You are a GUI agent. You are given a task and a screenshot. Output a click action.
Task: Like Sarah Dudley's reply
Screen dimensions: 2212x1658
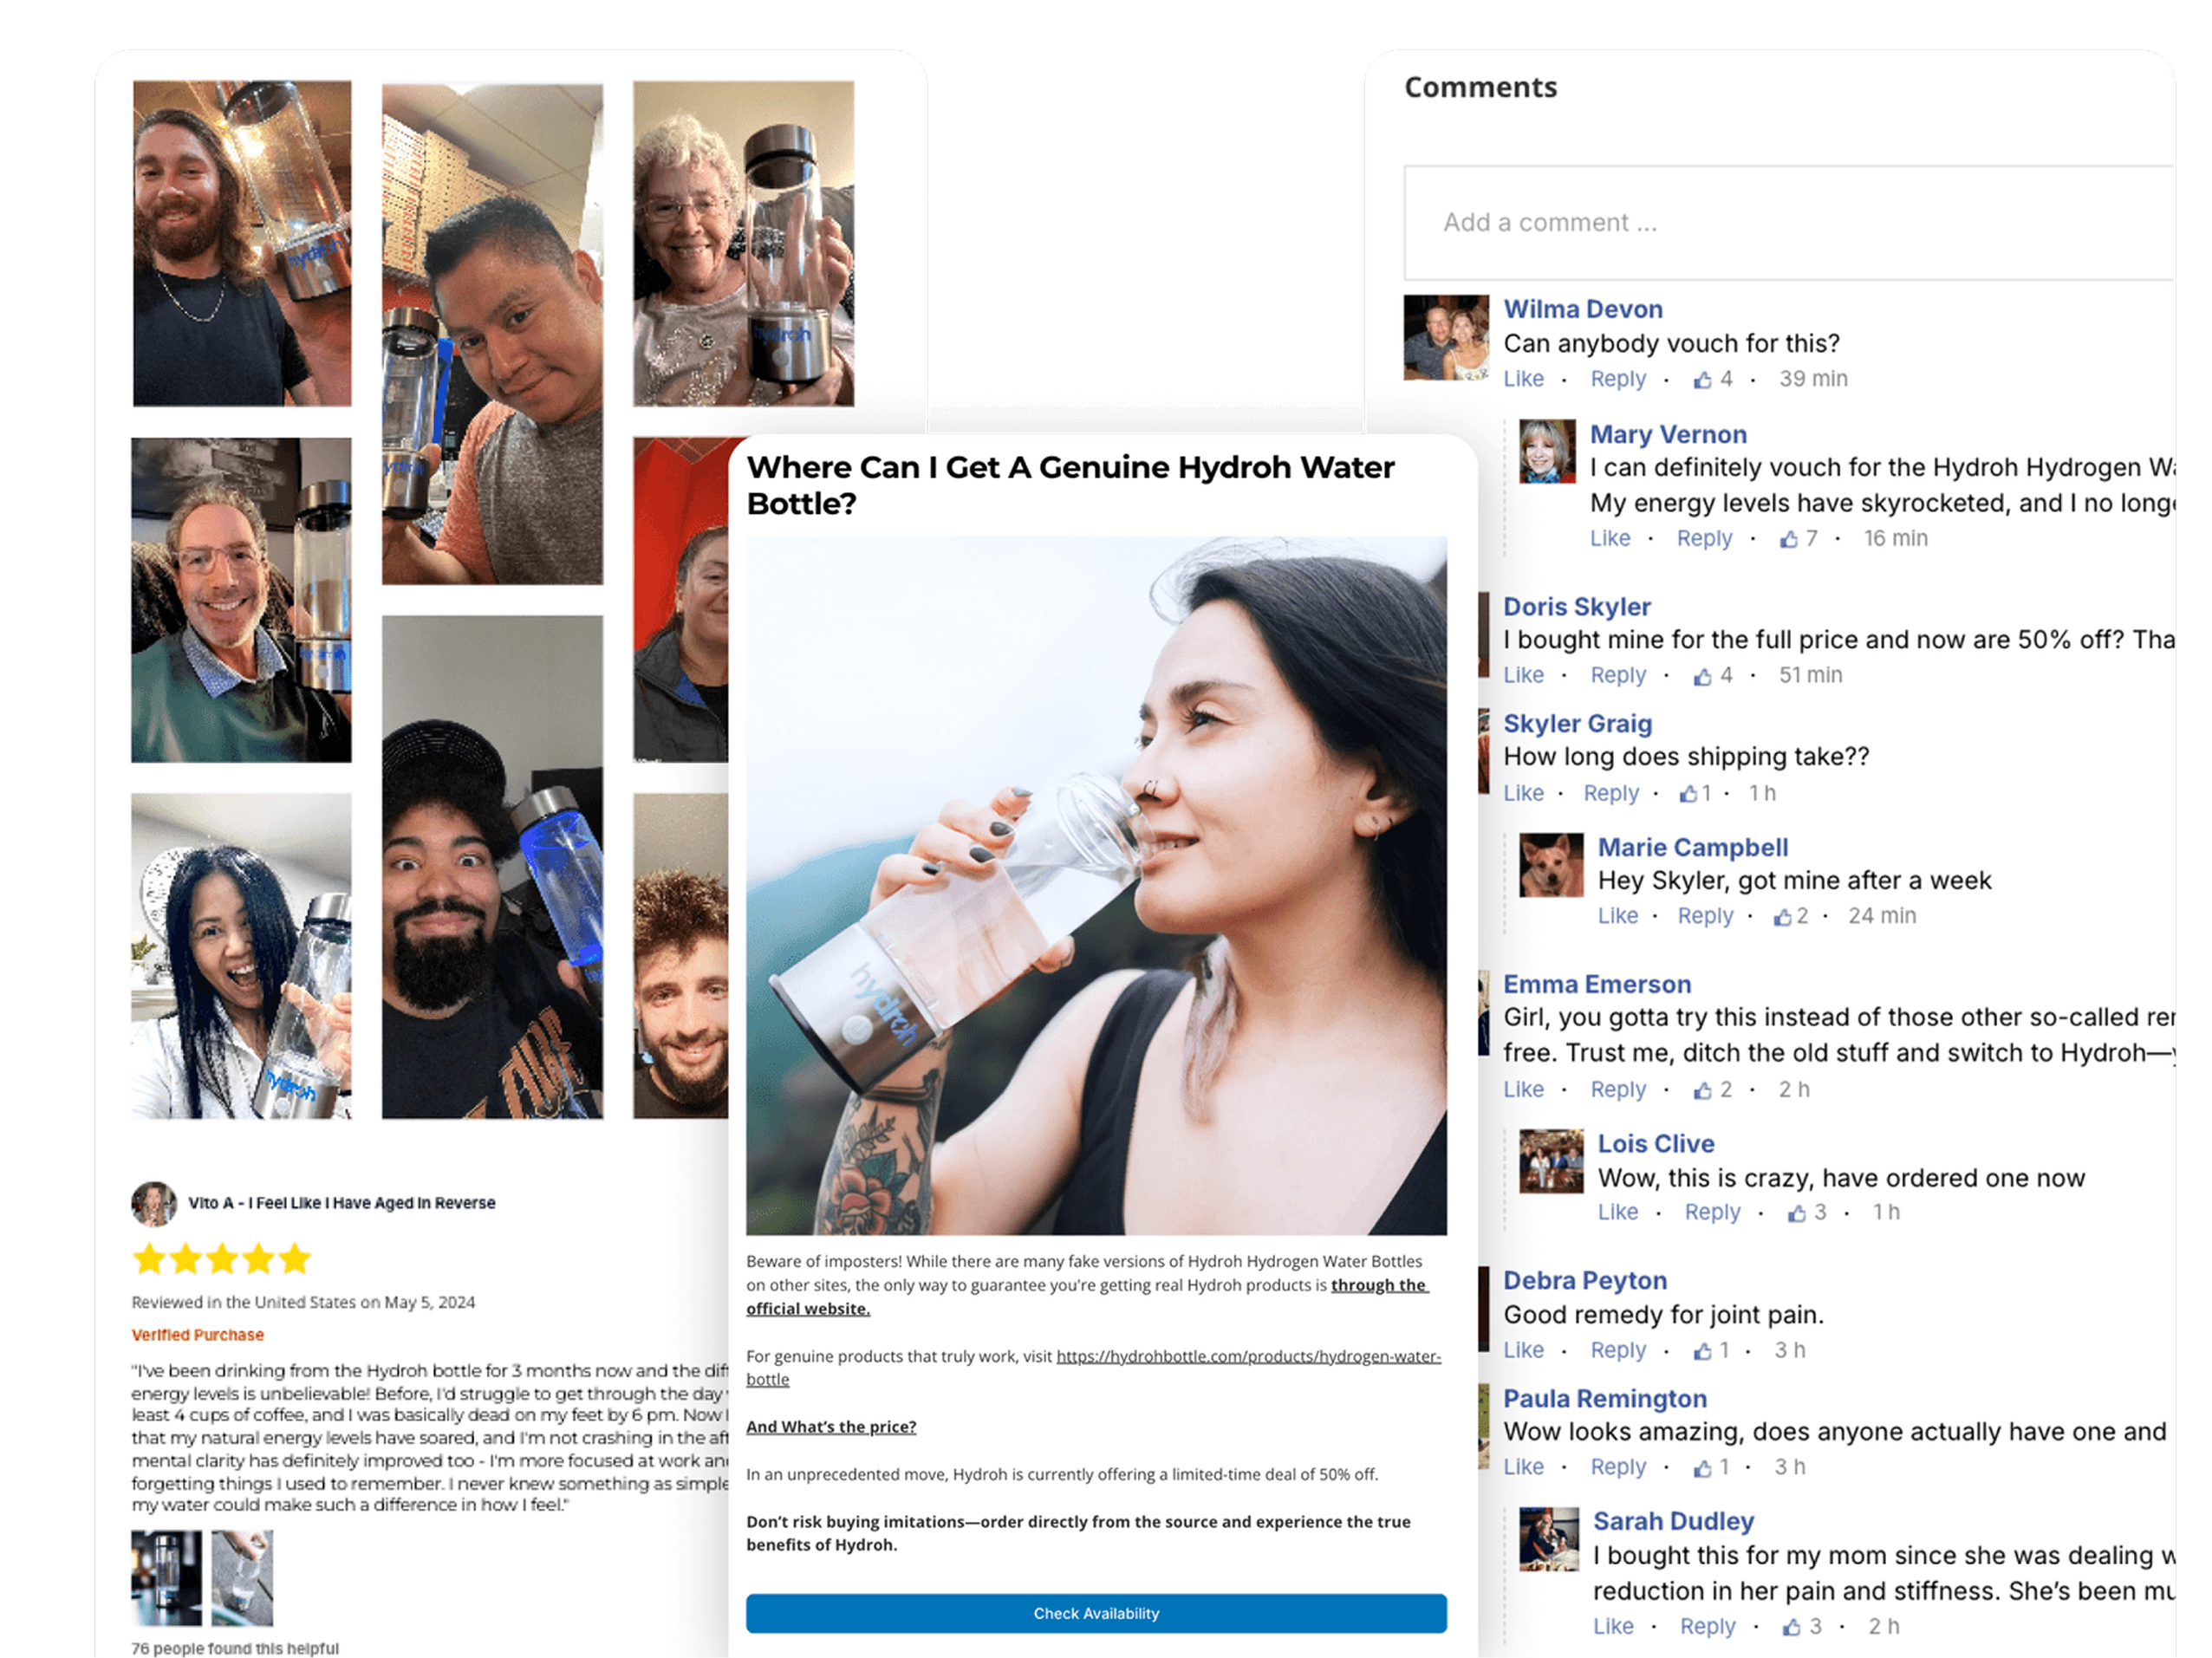(1612, 1626)
